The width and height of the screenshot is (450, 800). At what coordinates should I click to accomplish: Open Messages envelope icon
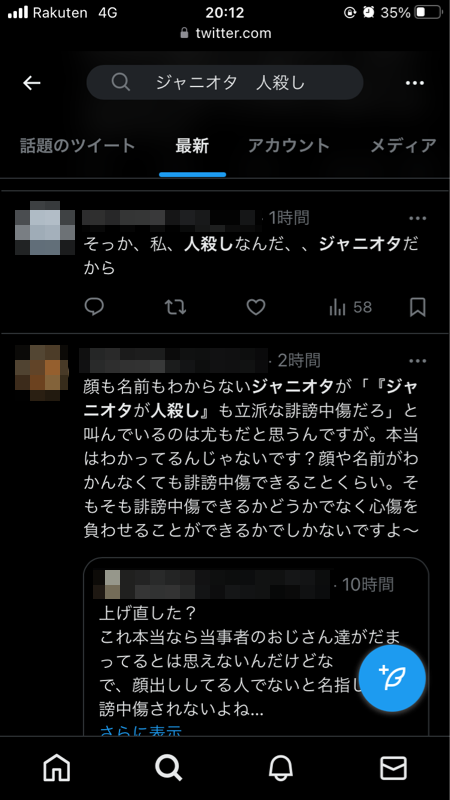[393, 768]
